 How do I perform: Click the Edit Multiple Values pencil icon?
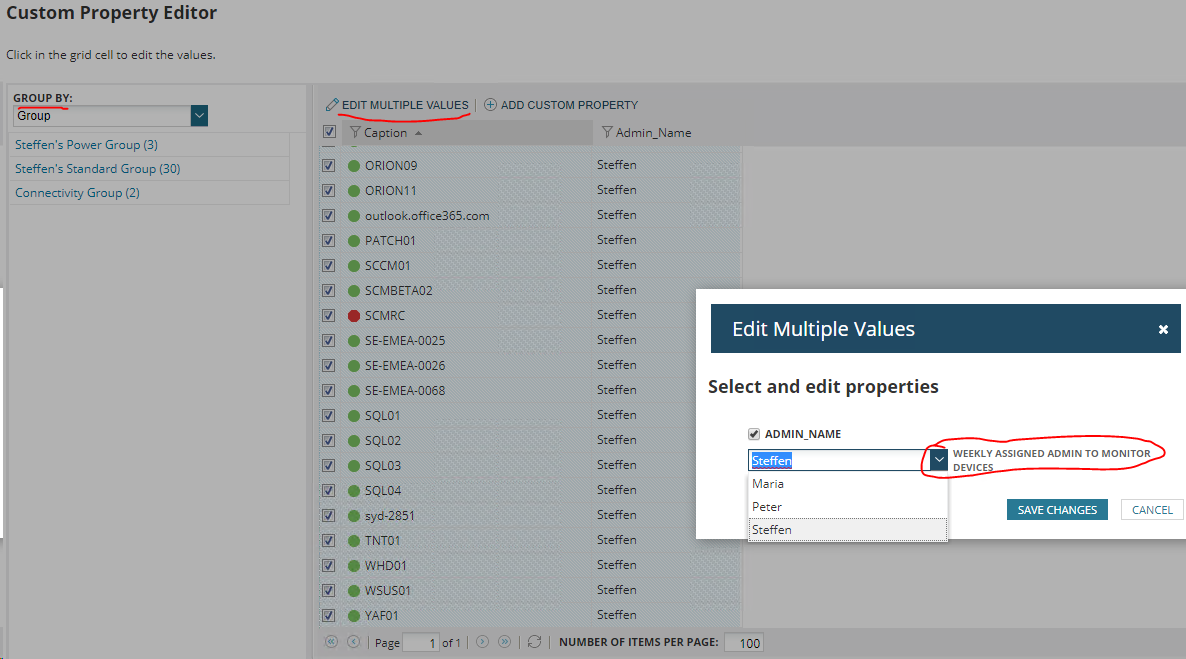click(332, 104)
